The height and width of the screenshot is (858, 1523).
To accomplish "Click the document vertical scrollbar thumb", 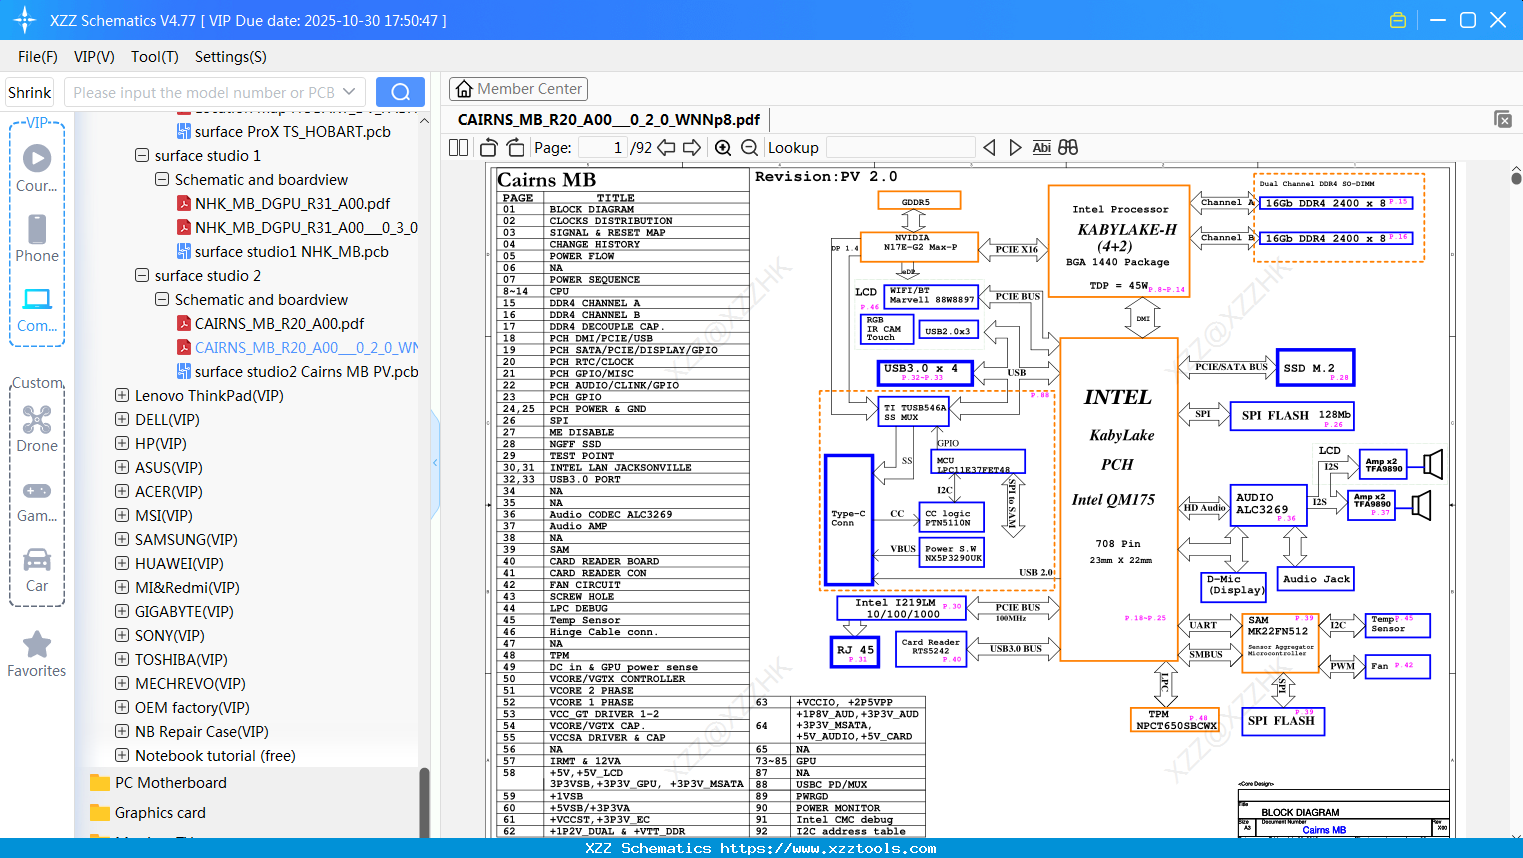I will click(1516, 178).
